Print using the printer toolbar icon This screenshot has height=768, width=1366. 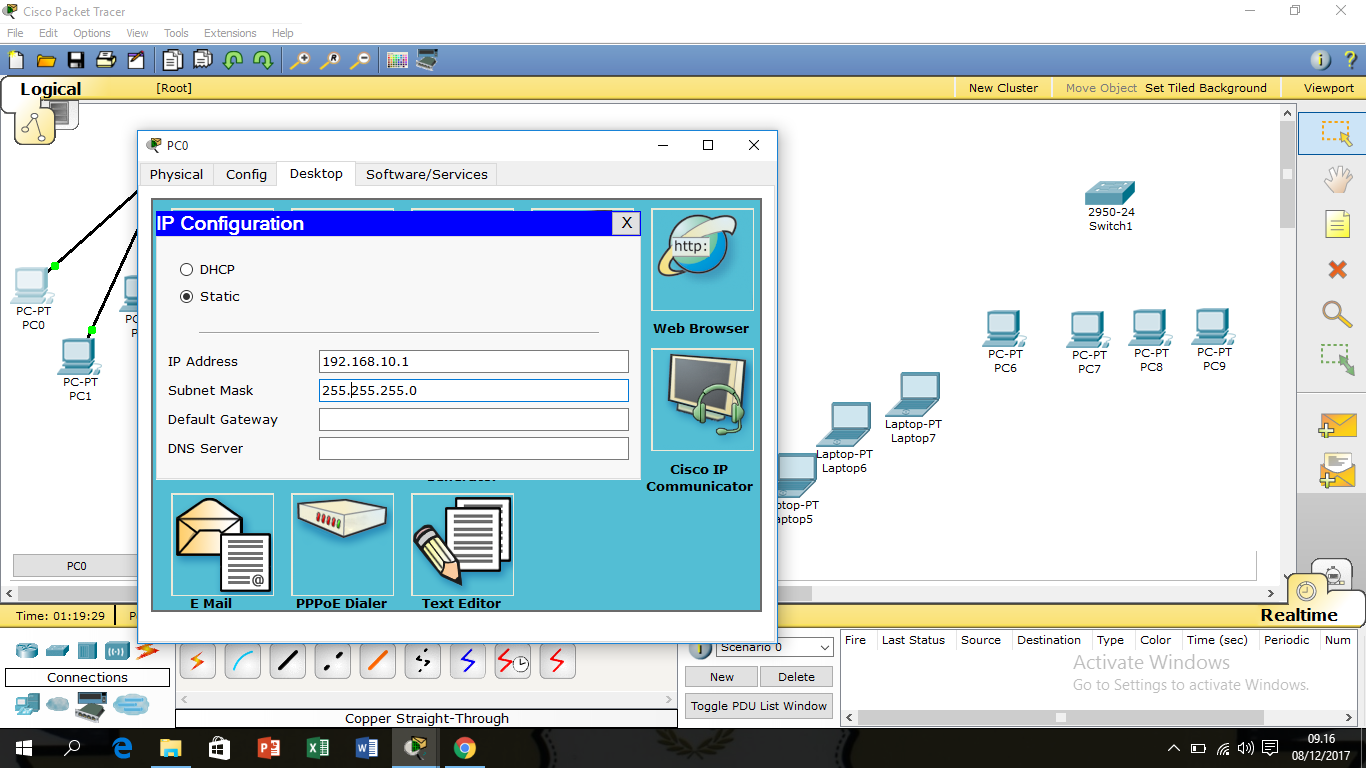[x=106, y=60]
